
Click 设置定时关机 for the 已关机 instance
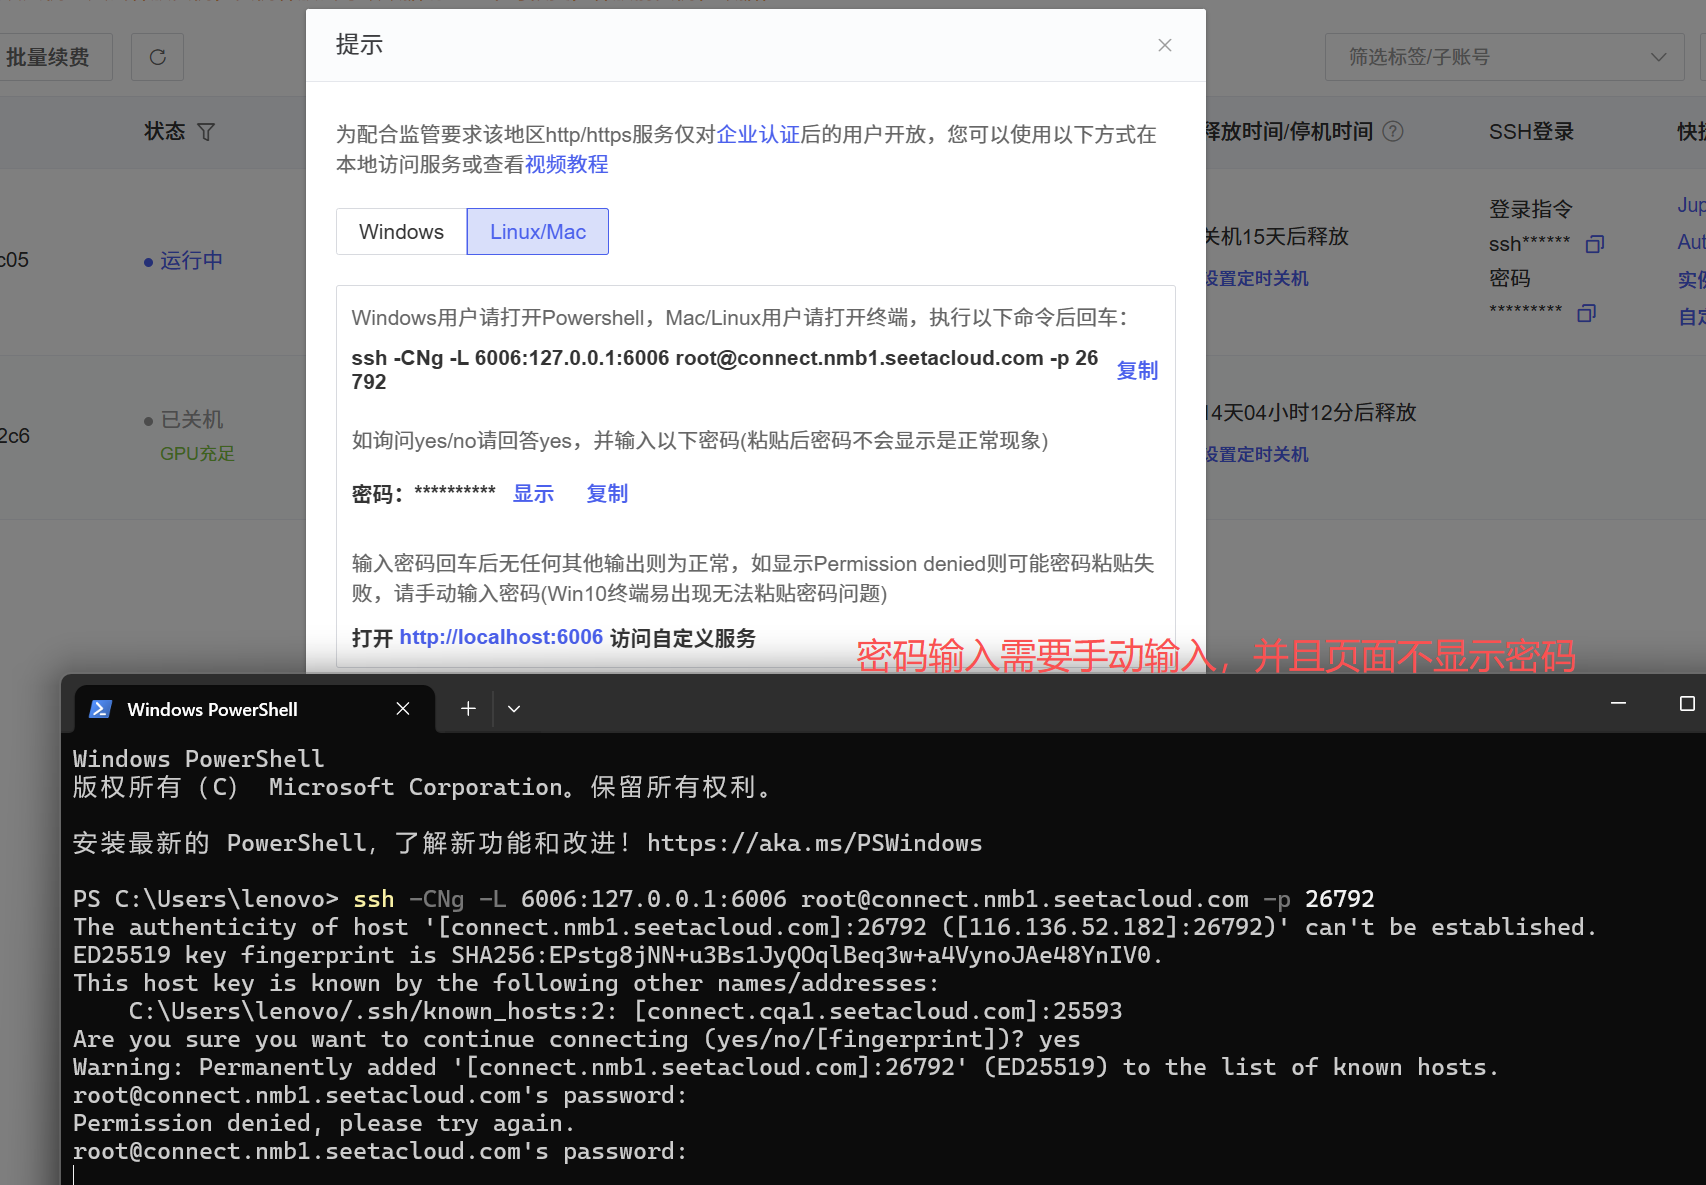[1256, 454]
